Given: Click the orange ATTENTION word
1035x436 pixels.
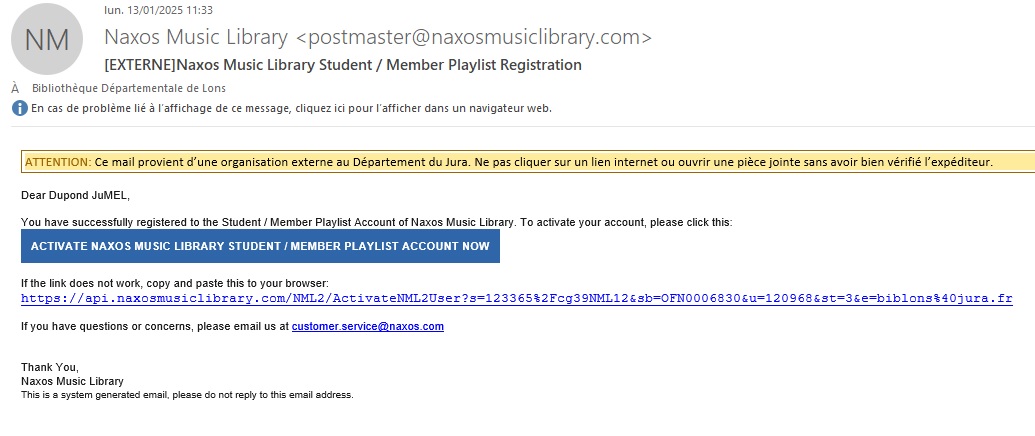Looking at the screenshot, I should pyautogui.click(x=58, y=162).
